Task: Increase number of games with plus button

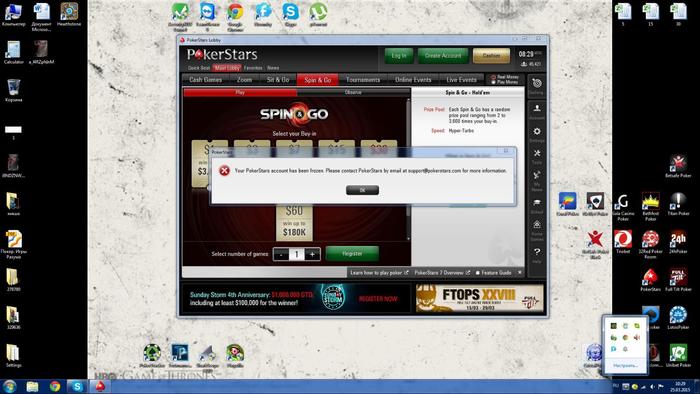Action: pyautogui.click(x=312, y=254)
